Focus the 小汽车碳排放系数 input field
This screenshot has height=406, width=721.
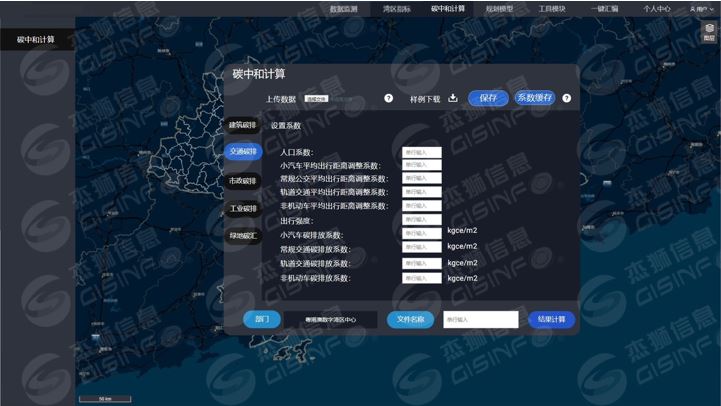[422, 234]
